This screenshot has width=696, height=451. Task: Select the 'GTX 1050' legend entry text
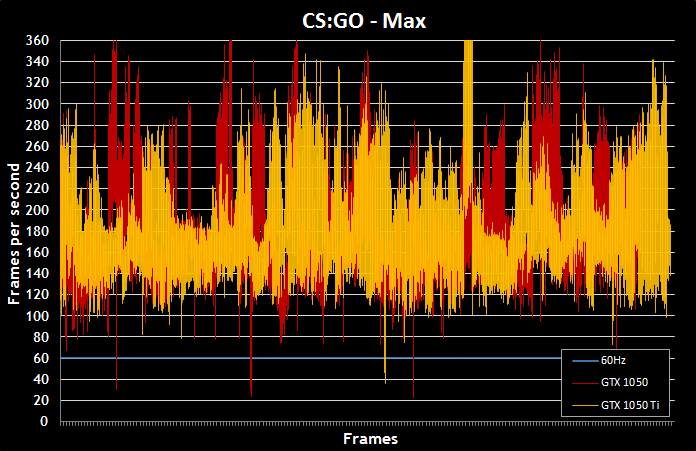tap(624, 382)
